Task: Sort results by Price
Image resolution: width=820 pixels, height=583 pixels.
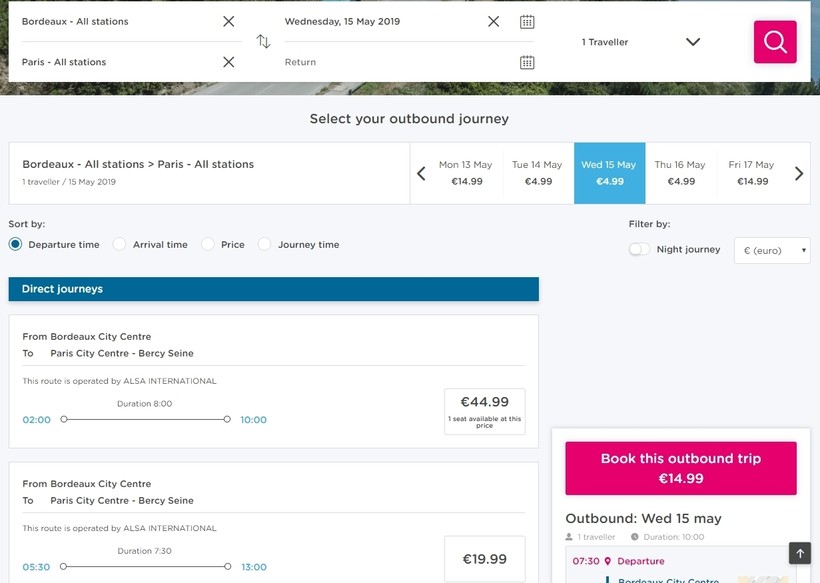Action: 223,244
